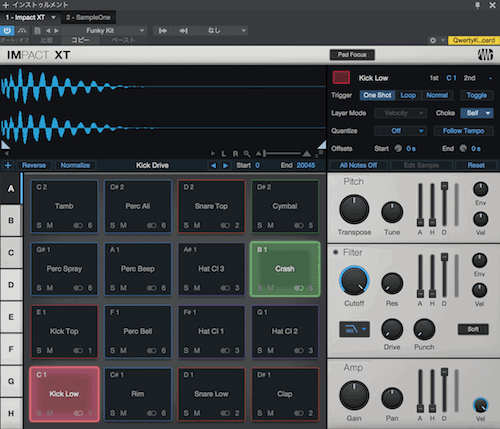This screenshot has height=429, width=500.
Task: Click the Pitch Transpose knob
Action: click(354, 209)
